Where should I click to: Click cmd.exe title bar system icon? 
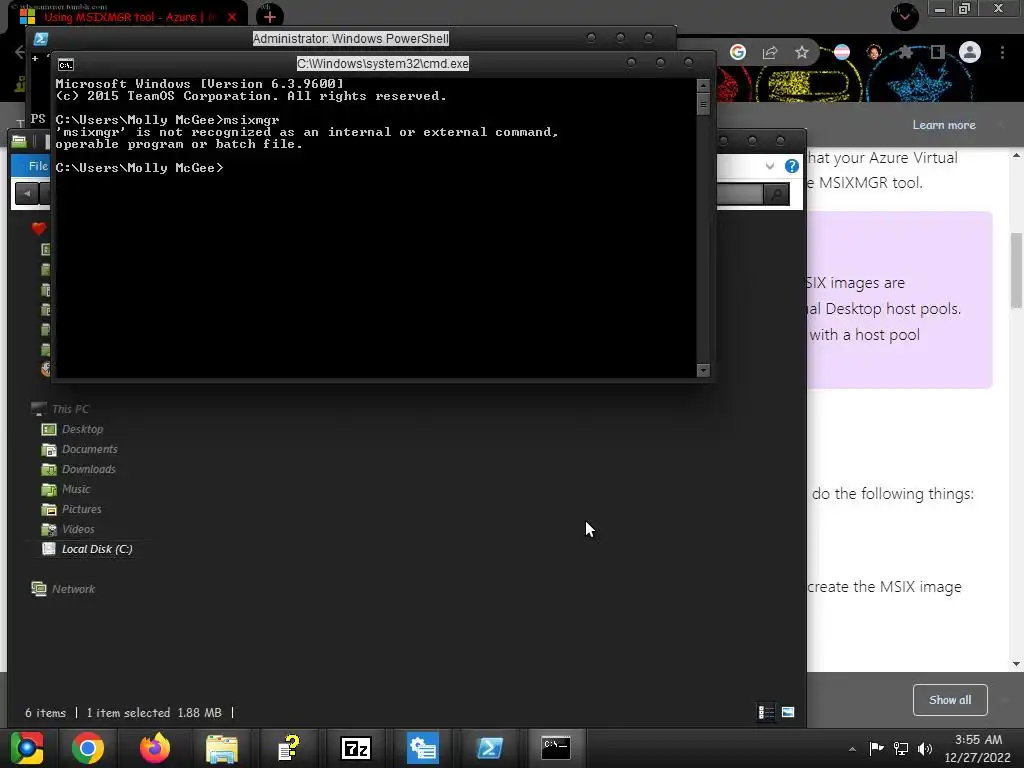point(65,64)
